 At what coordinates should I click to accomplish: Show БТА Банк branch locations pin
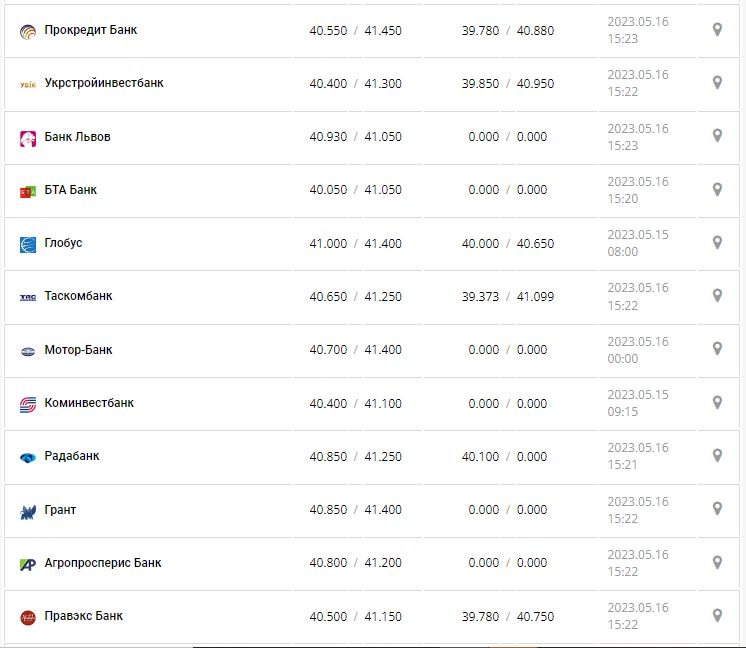717,189
